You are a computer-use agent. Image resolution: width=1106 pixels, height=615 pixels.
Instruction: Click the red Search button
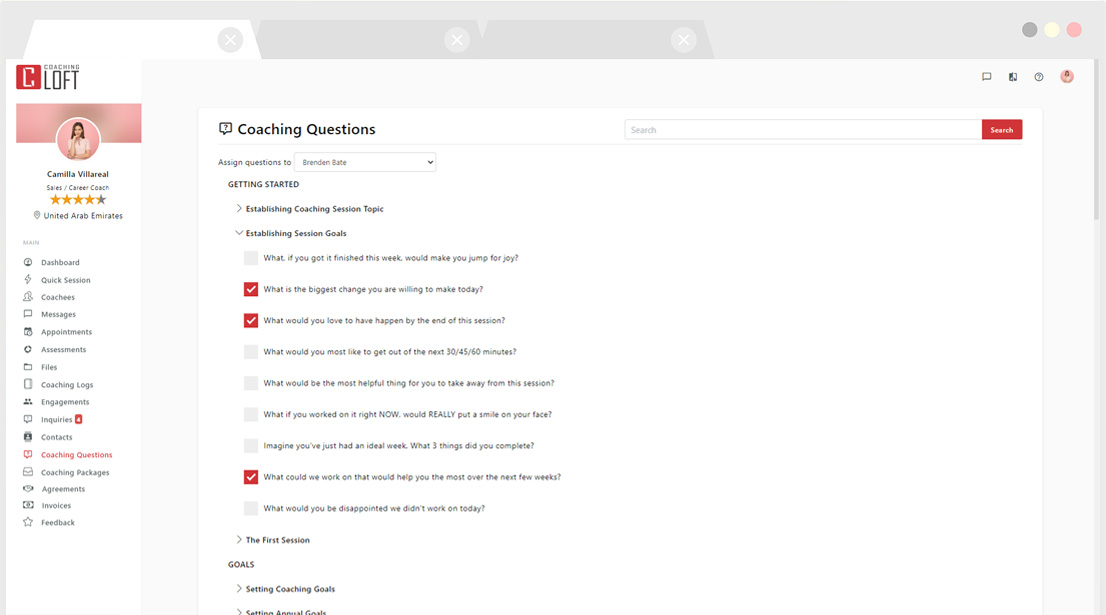(x=1002, y=130)
